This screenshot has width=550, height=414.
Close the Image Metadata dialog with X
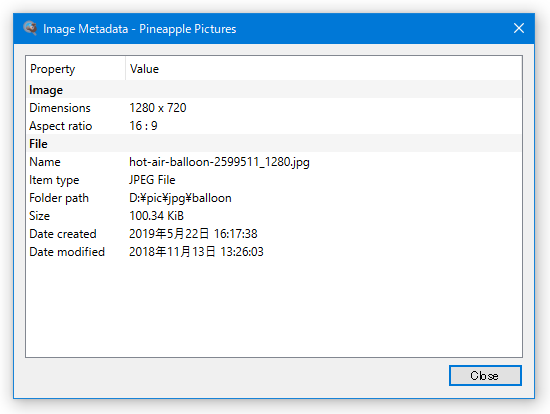519,28
